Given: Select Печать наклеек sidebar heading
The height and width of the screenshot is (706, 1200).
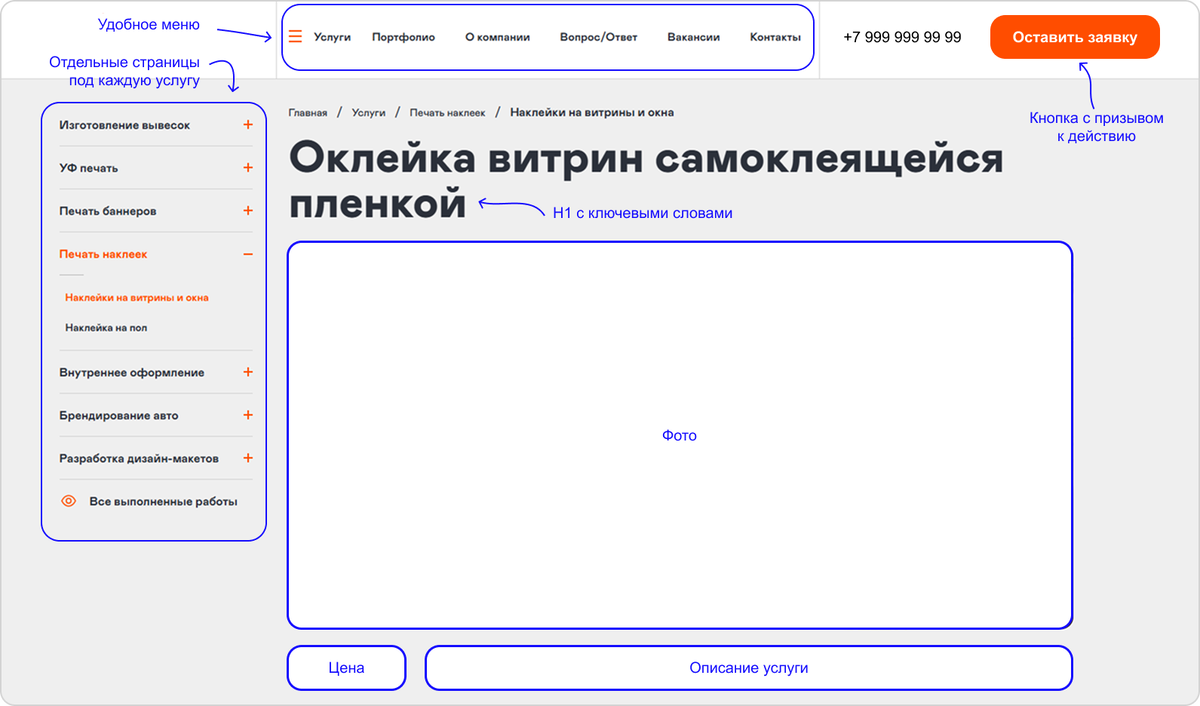Looking at the screenshot, I should click(x=103, y=254).
